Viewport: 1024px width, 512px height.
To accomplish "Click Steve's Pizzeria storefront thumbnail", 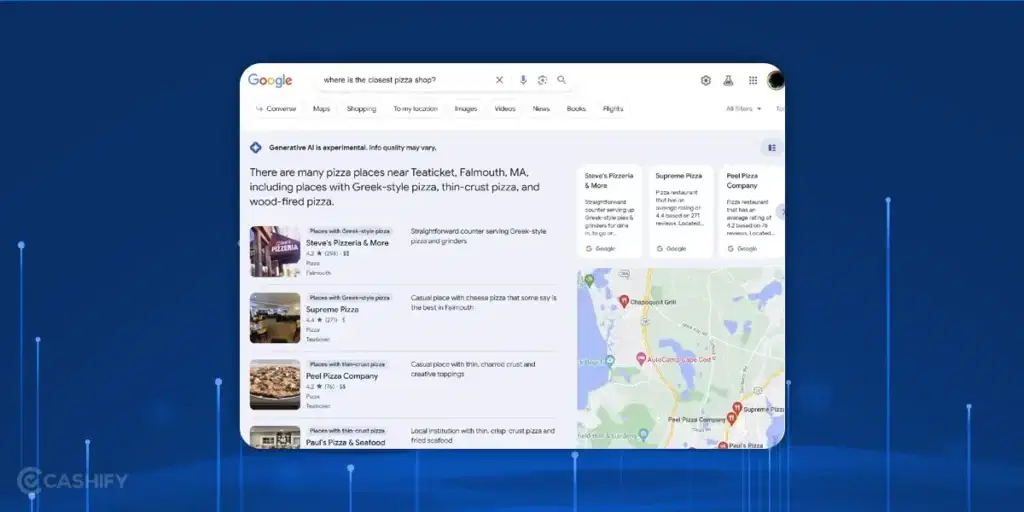I will pyautogui.click(x=275, y=251).
